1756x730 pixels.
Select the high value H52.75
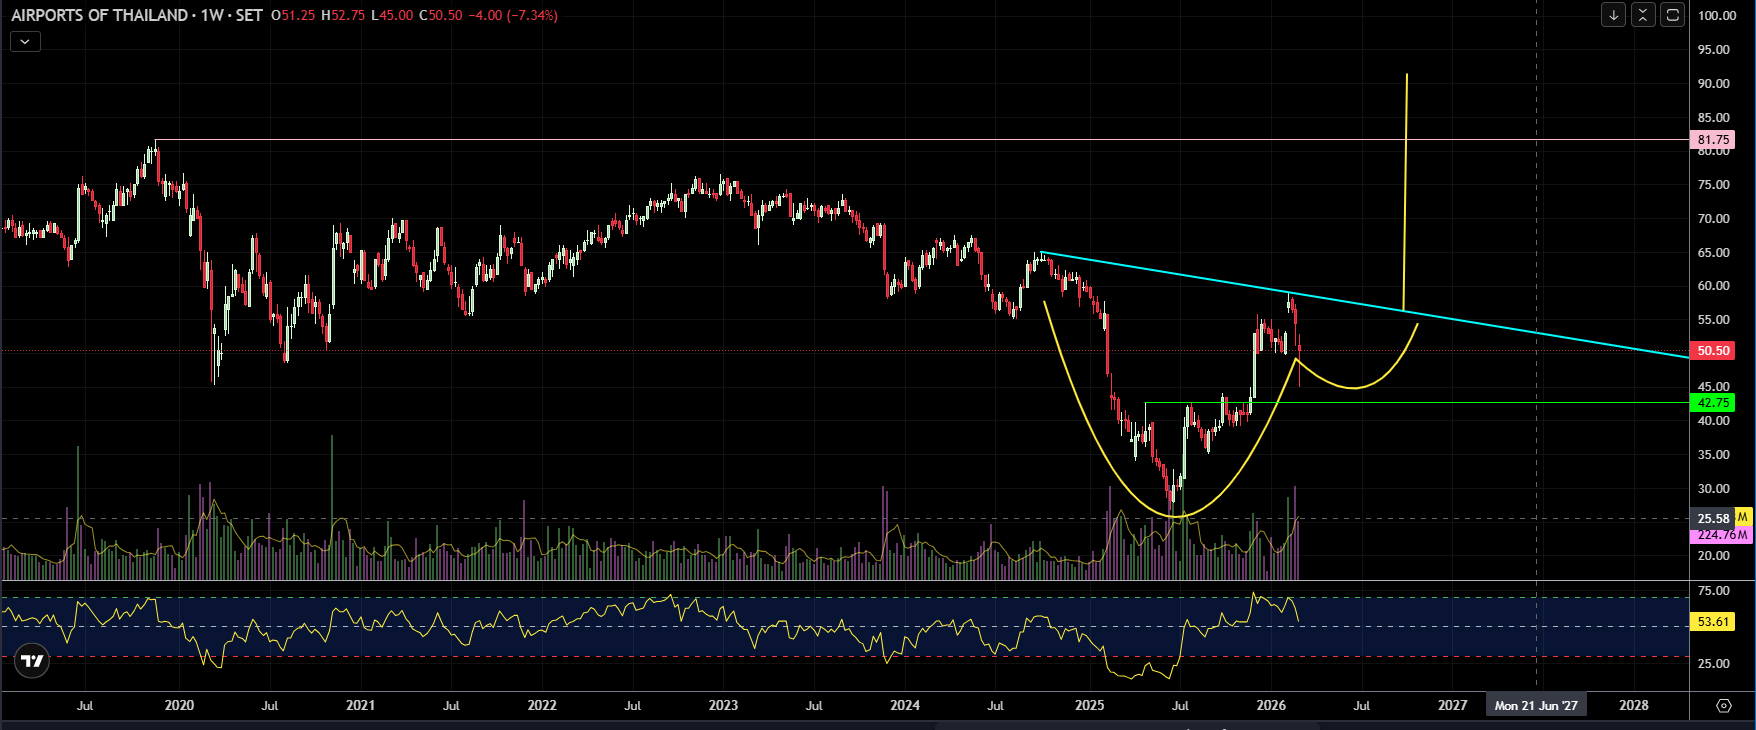[343, 15]
